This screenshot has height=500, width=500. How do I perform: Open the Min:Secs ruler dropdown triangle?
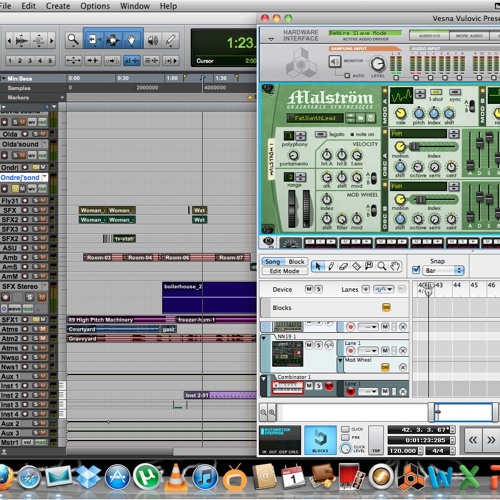(x=3, y=79)
